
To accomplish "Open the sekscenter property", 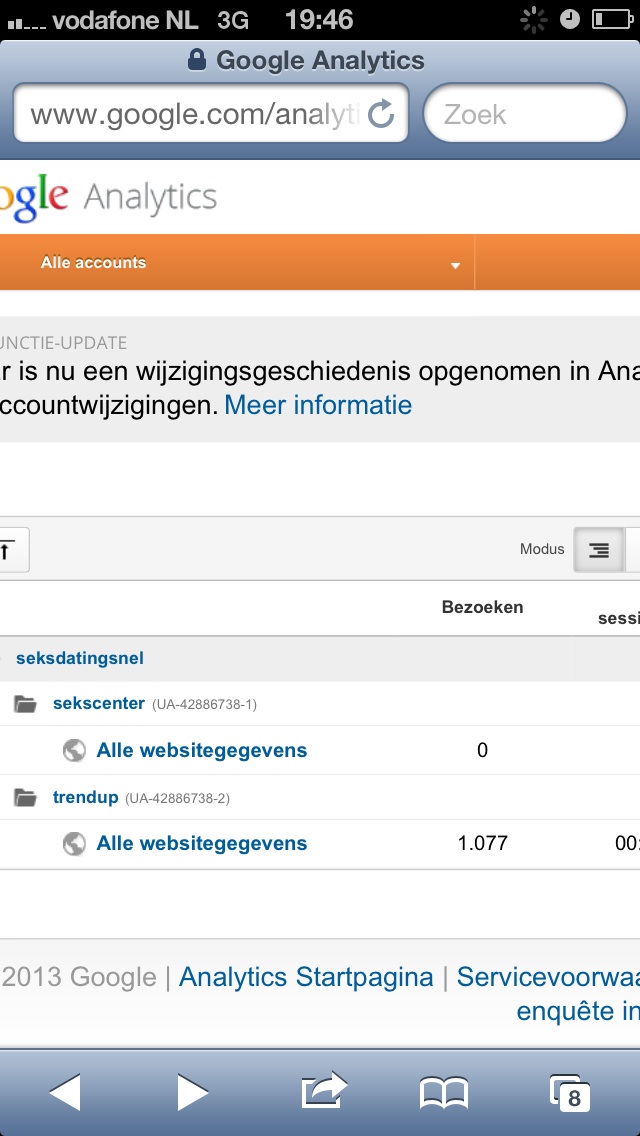I will click(x=99, y=703).
